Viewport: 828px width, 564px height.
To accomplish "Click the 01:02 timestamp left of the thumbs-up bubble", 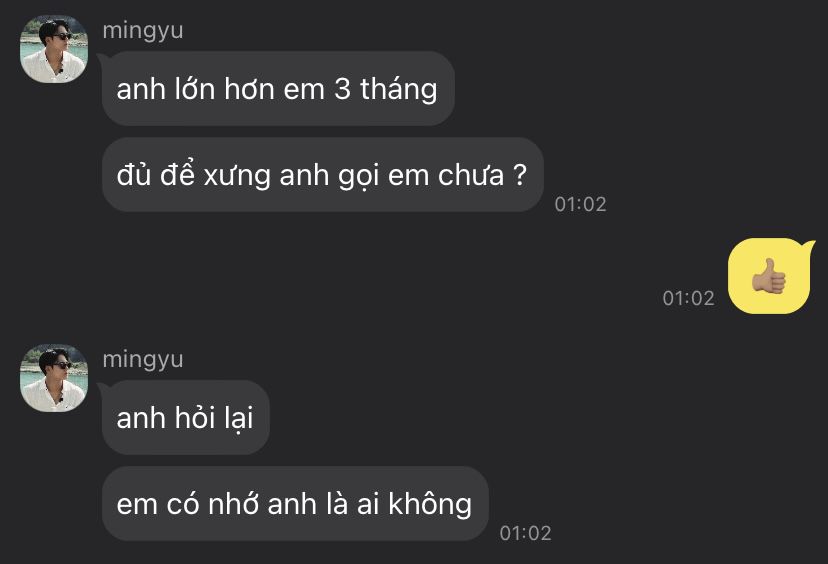I will pos(688,298).
